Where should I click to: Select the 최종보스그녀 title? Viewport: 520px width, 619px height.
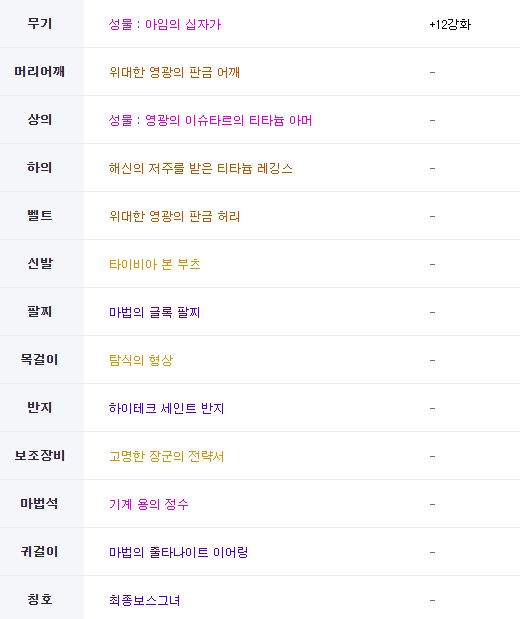coord(145,600)
